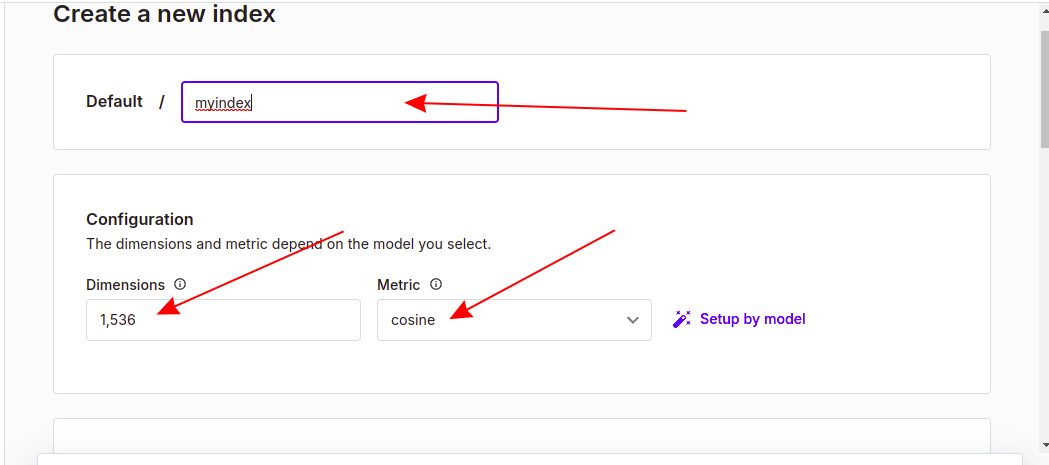Click the slash separator after Default
1049x465 pixels.
point(161,102)
